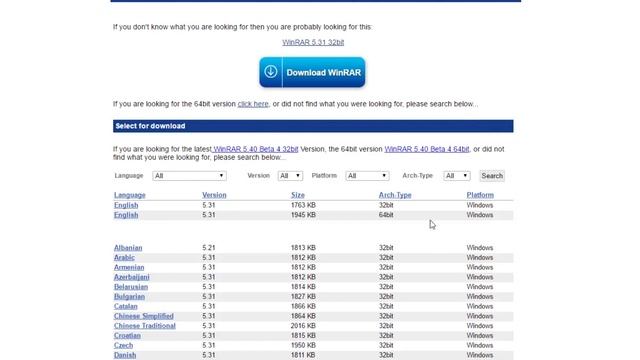Click the '1945 KB' size cell
This screenshot has width=640, height=360.
coord(303,215)
